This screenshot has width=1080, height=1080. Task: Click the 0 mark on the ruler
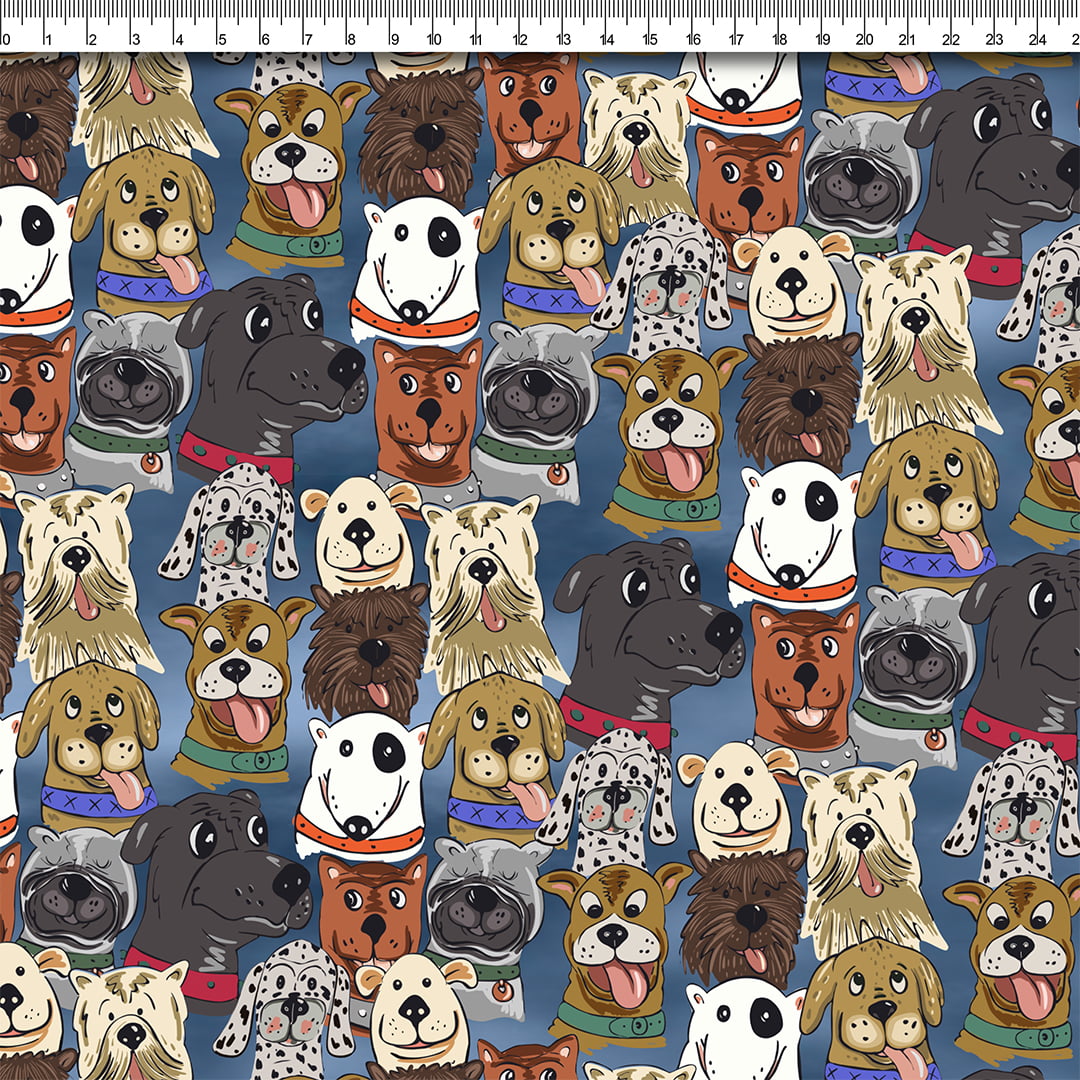click(5, 39)
